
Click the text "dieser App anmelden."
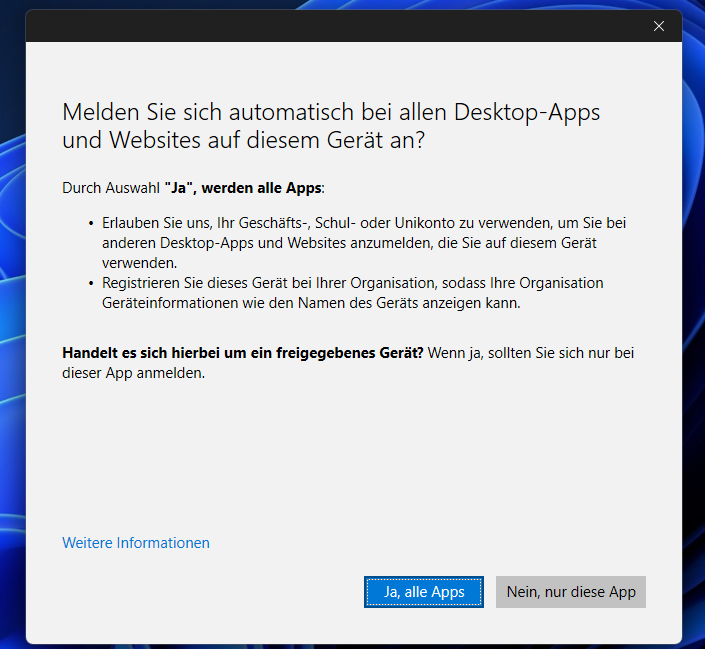(133, 373)
